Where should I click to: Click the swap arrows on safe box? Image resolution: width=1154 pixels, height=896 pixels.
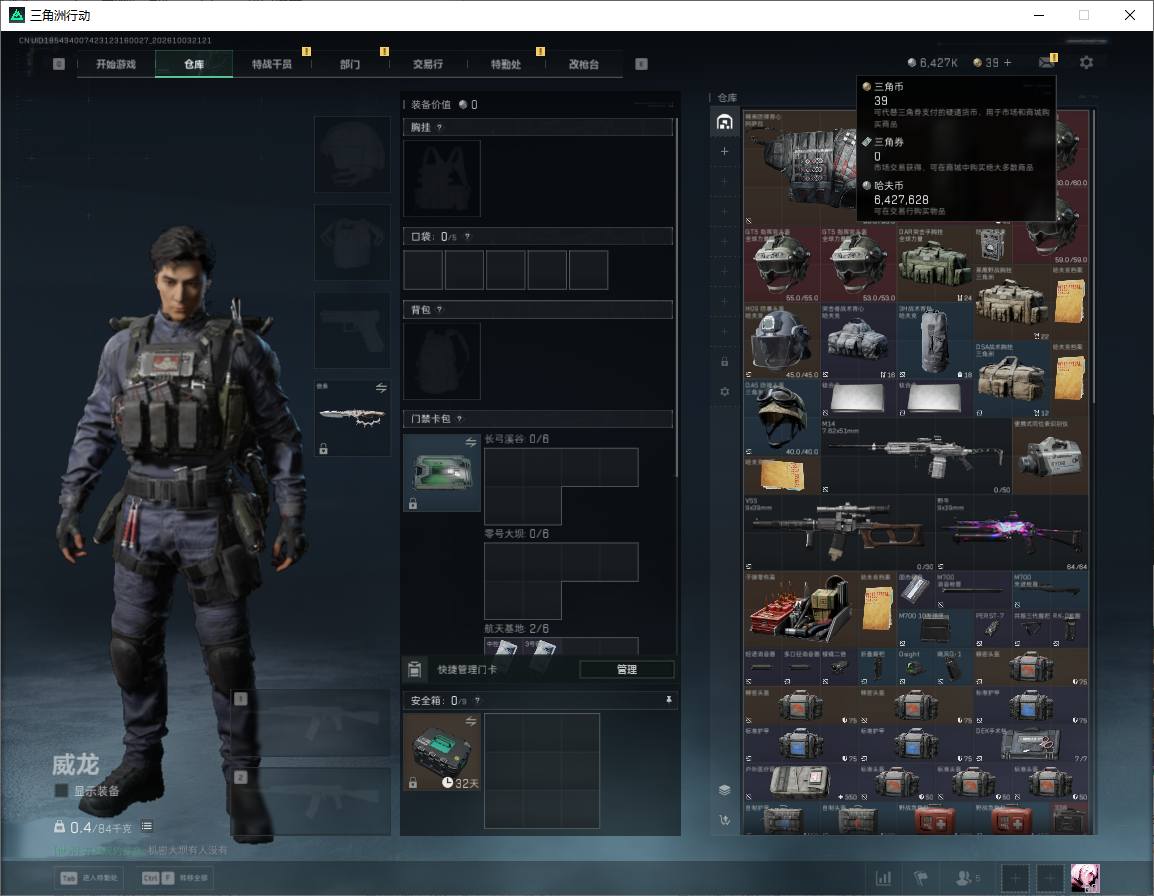click(471, 722)
